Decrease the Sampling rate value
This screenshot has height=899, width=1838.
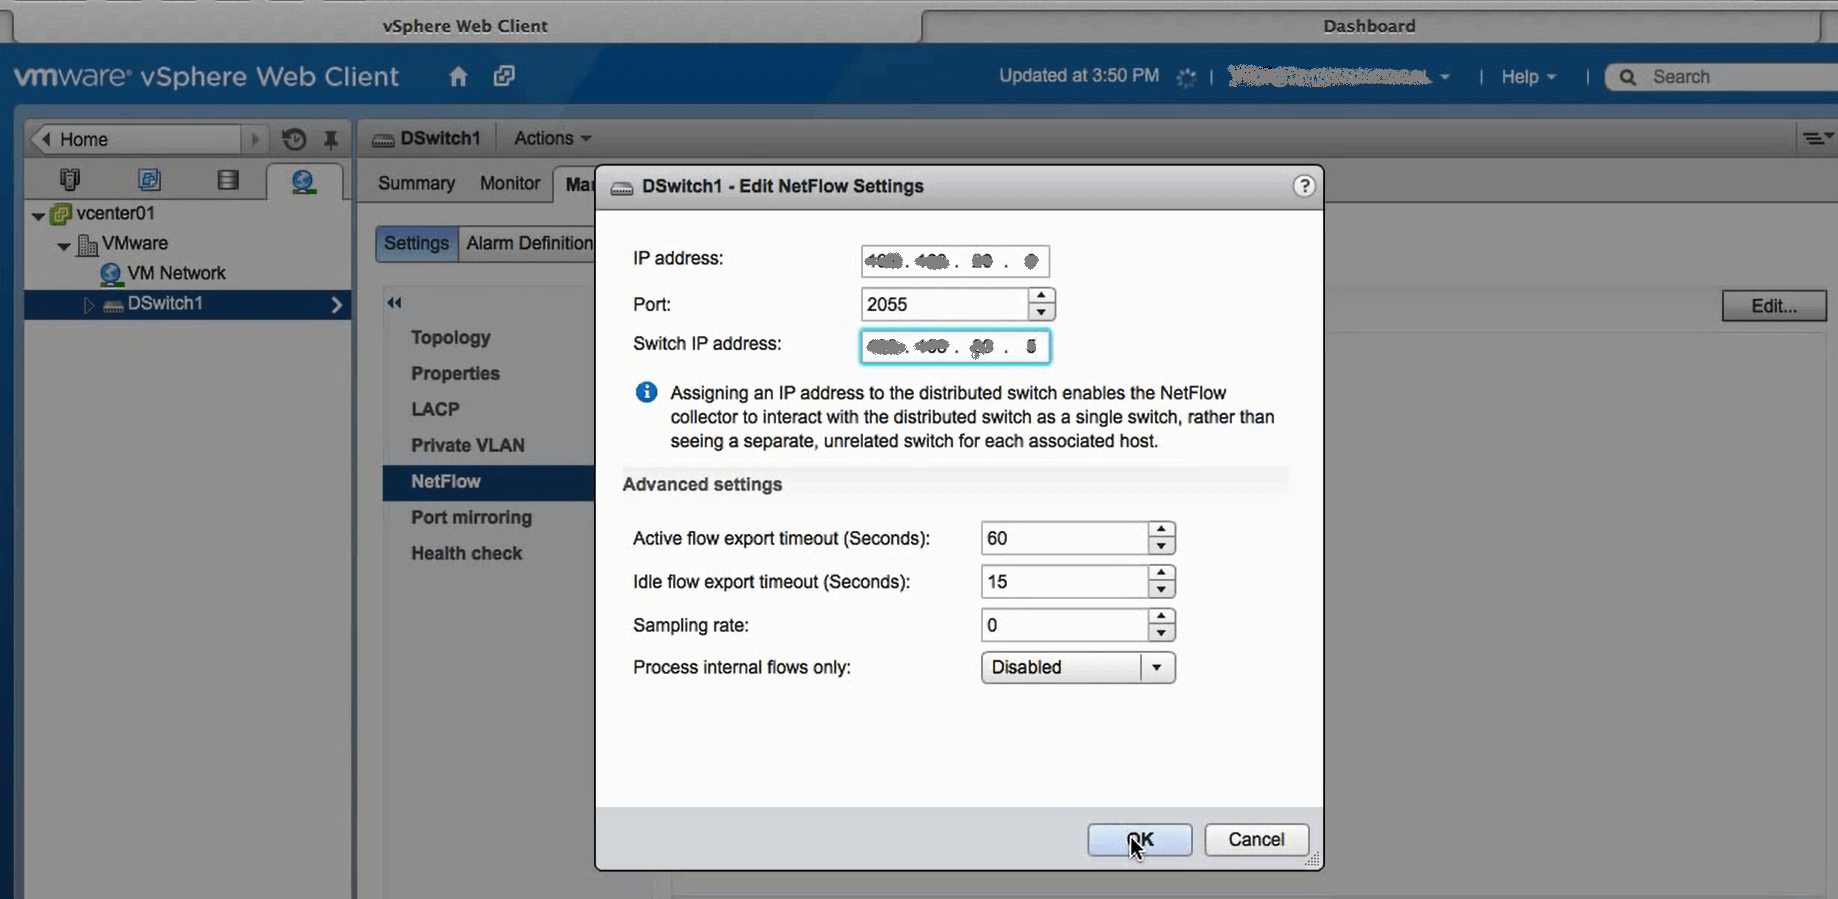tap(1161, 633)
